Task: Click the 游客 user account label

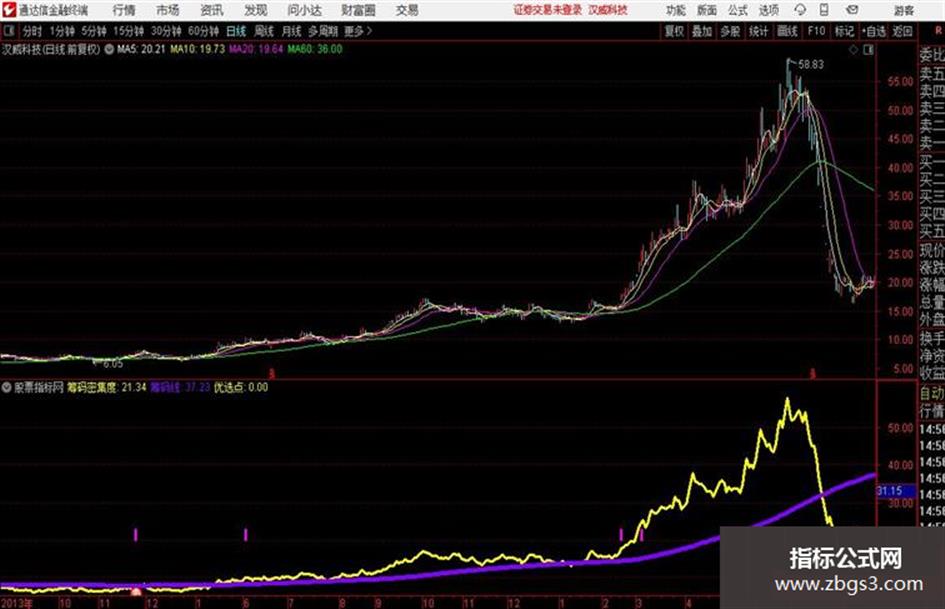Action: [x=903, y=10]
